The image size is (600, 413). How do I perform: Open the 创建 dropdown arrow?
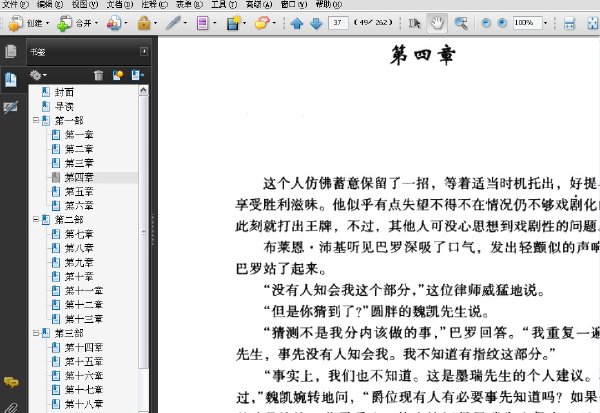47,23
